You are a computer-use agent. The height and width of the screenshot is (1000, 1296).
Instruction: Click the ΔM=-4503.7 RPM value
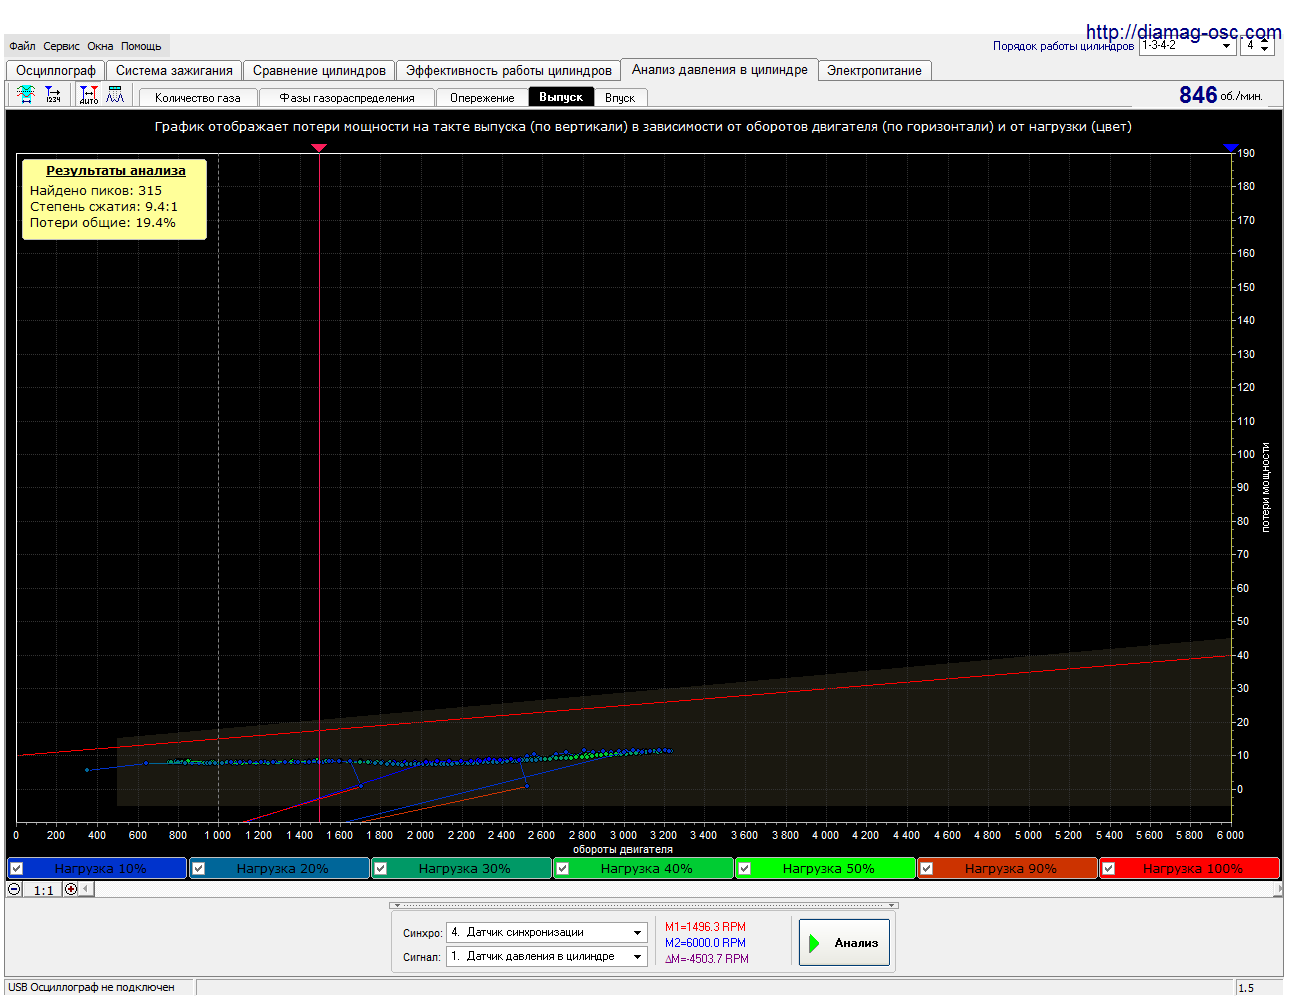pyautogui.click(x=706, y=959)
